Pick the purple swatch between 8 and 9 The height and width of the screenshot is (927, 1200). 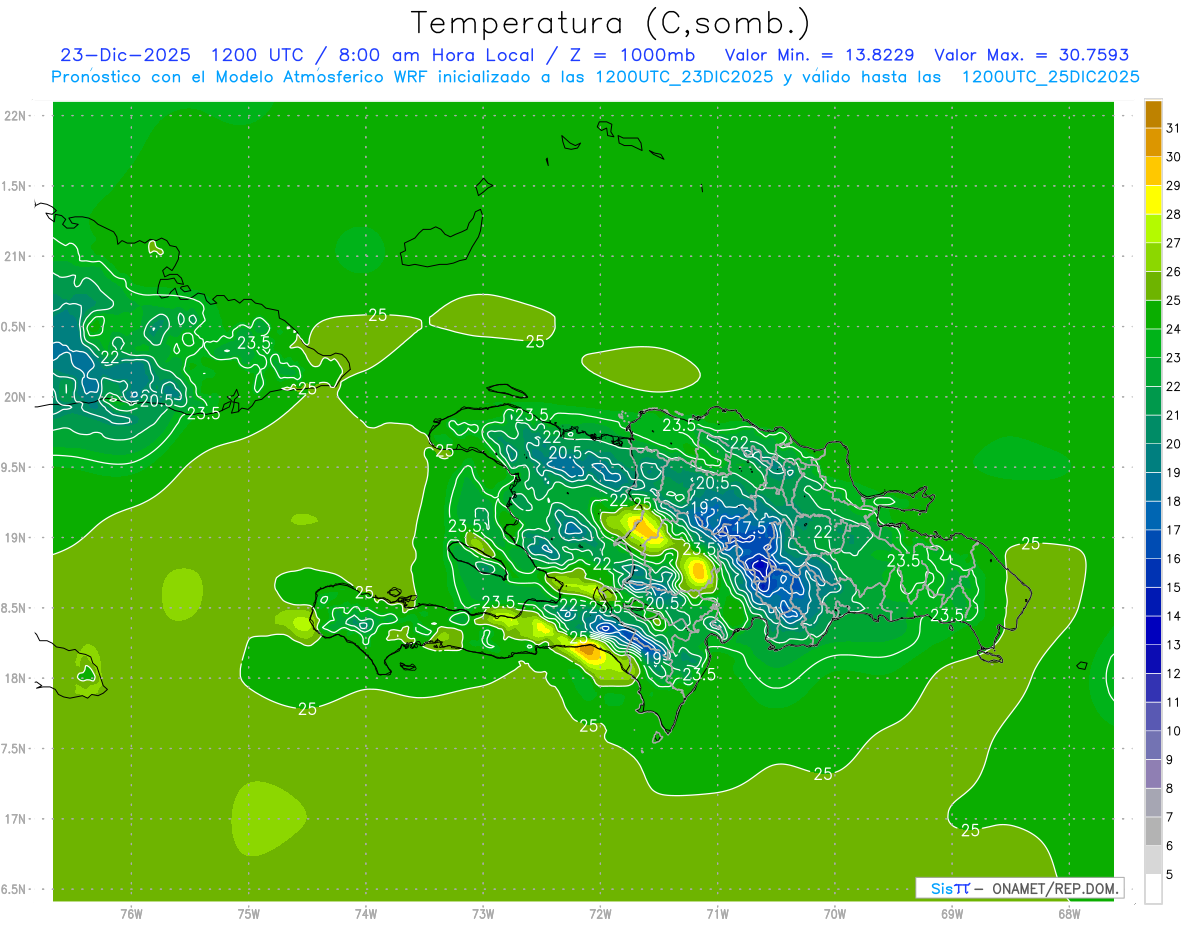click(1153, 774)
